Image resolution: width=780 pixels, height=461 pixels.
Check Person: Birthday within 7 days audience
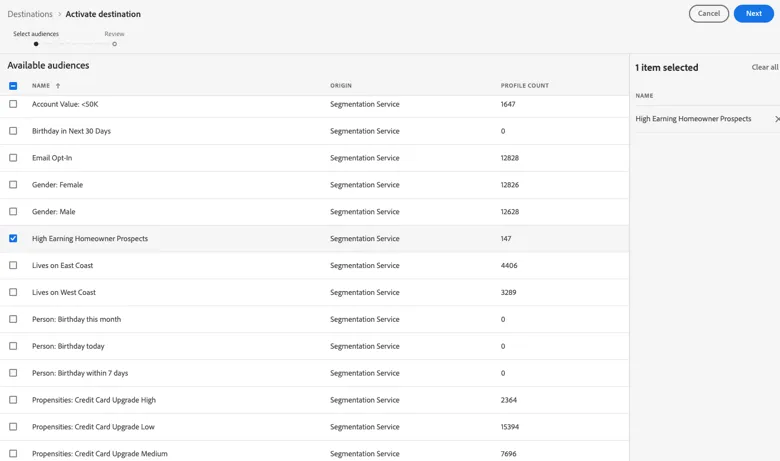tap(13, 372)
